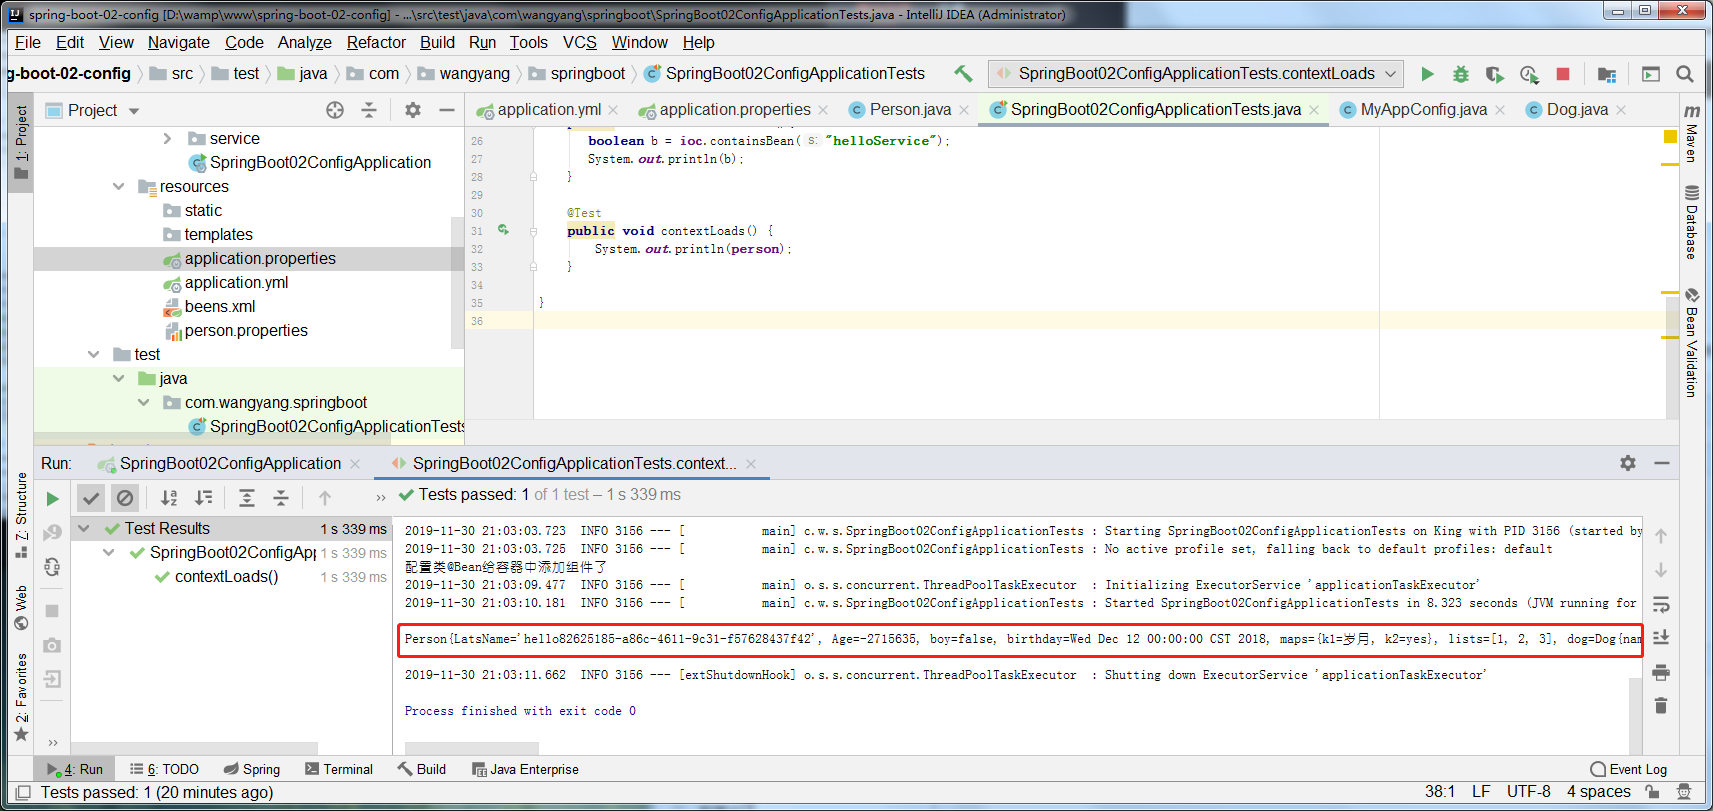
Task: Click the yellow inspection warning indicator
Action: 1670,136
